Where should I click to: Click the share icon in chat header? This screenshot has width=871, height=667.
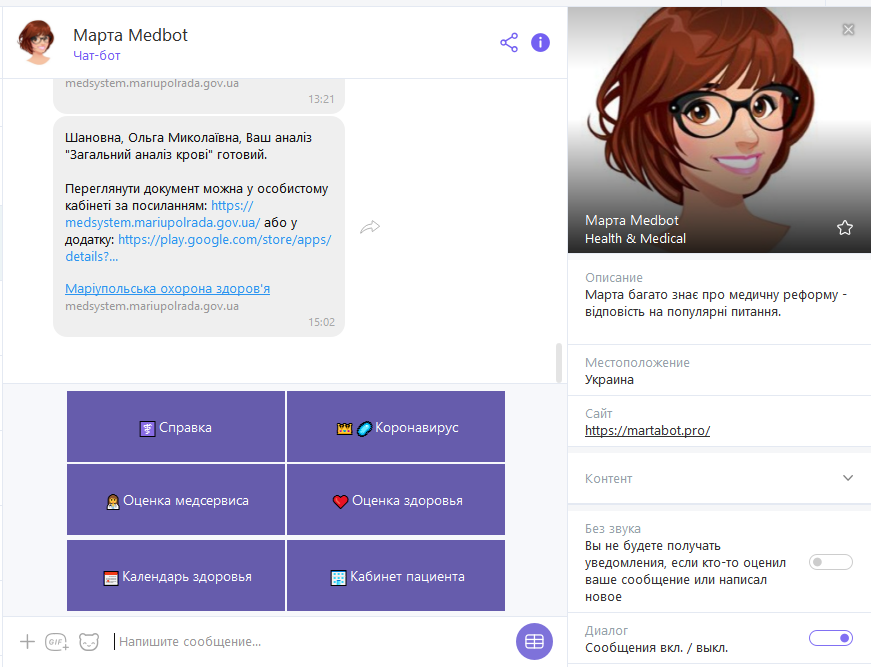click(509, 42)
